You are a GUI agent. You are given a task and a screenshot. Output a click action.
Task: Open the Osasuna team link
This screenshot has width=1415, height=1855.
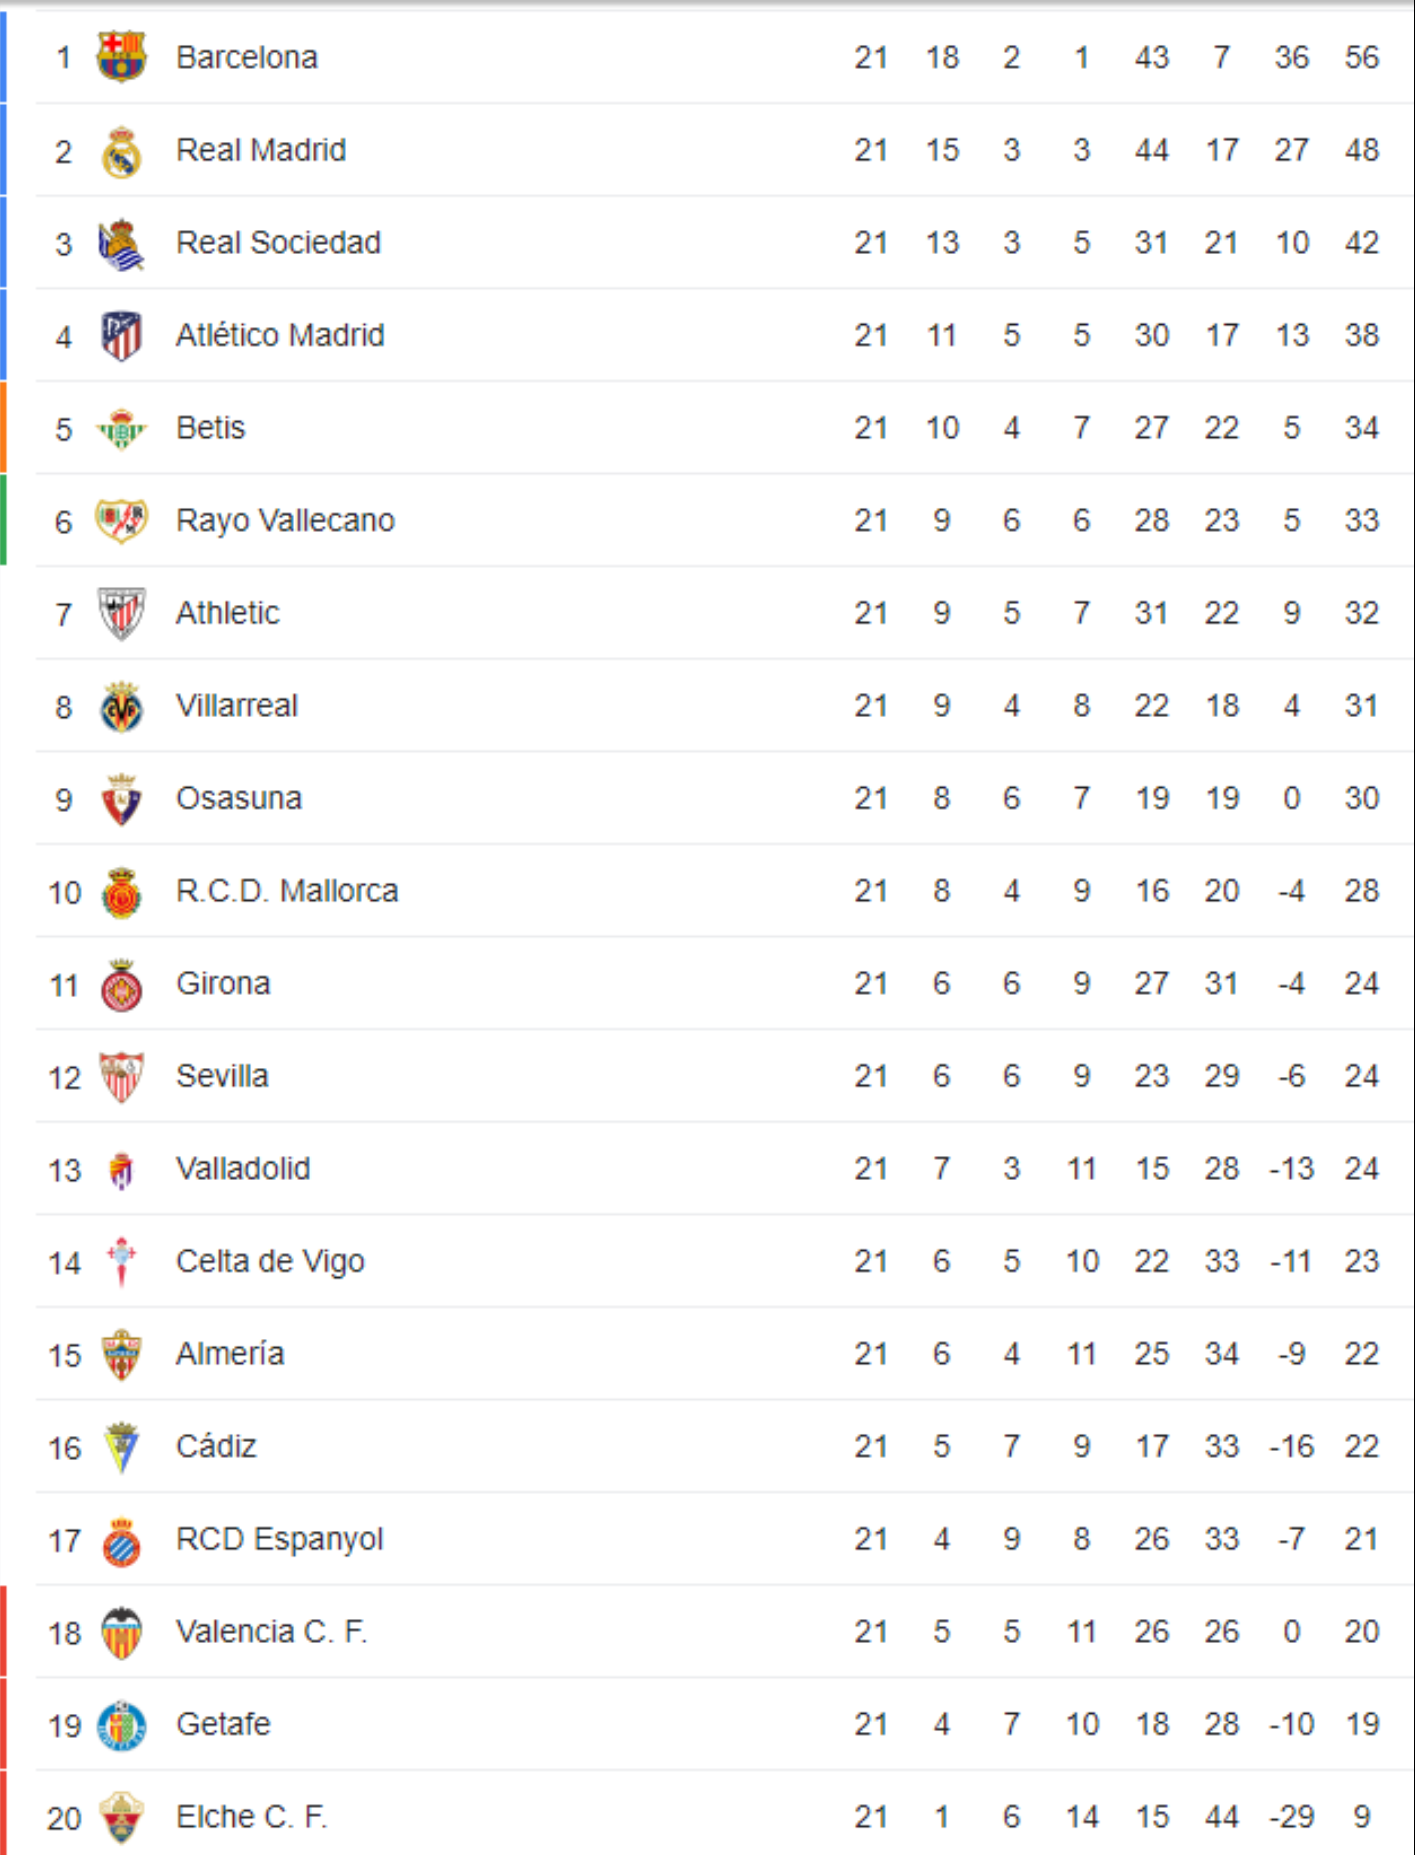point(238,798)
